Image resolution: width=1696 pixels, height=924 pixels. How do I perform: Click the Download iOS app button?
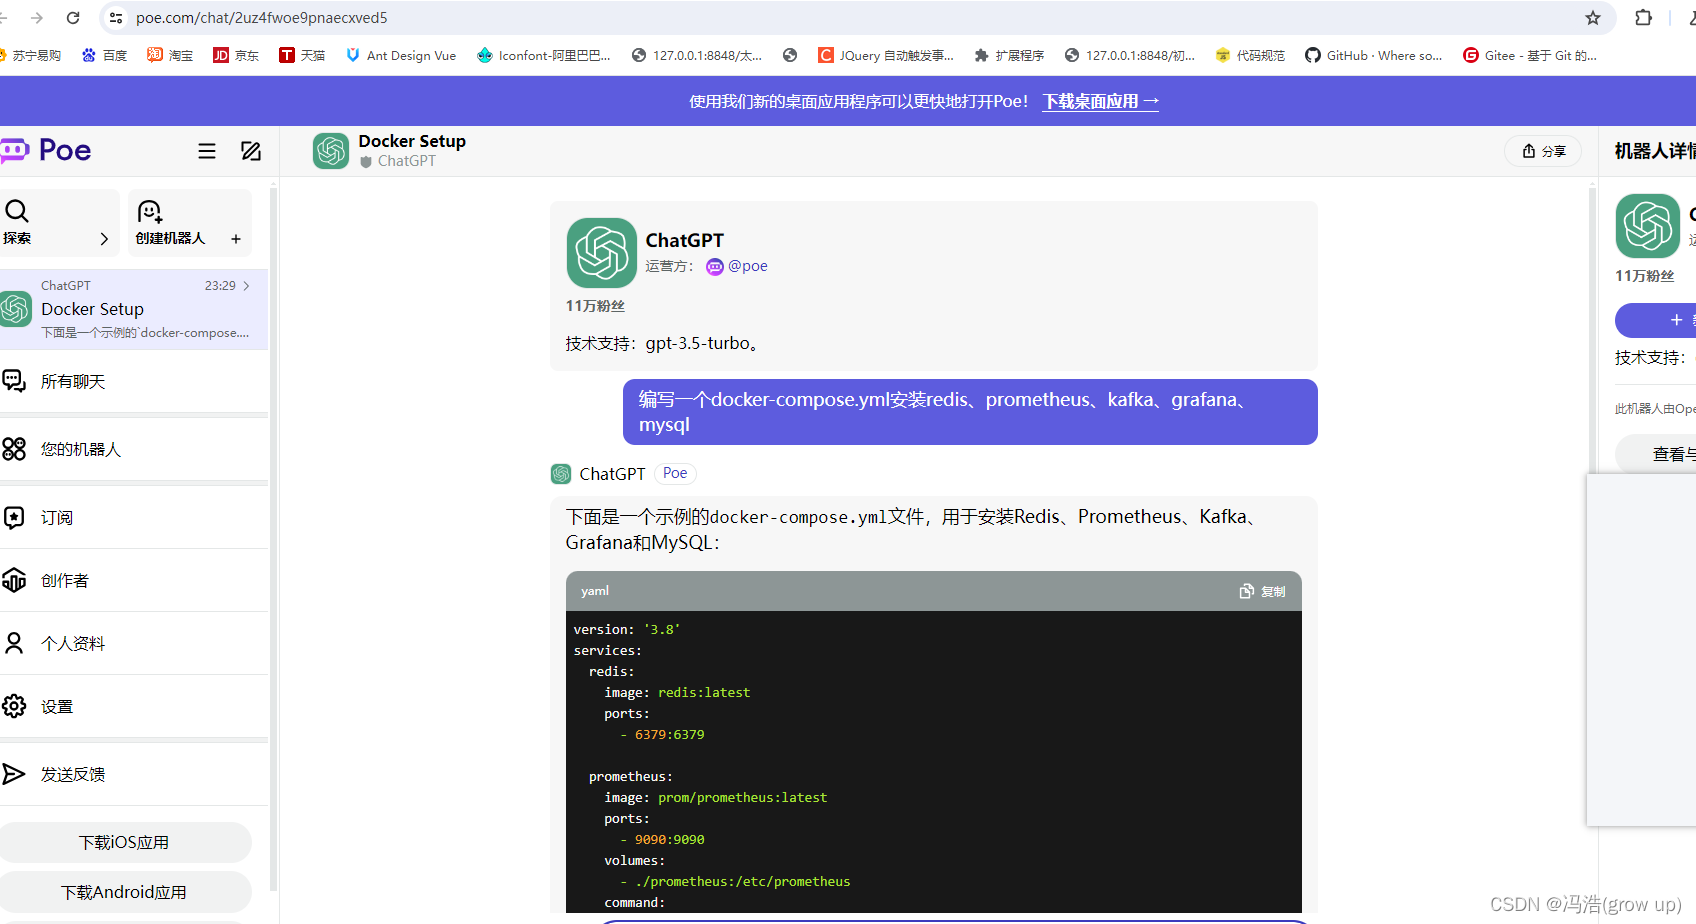pyautogui.click(x=125, y=842)
